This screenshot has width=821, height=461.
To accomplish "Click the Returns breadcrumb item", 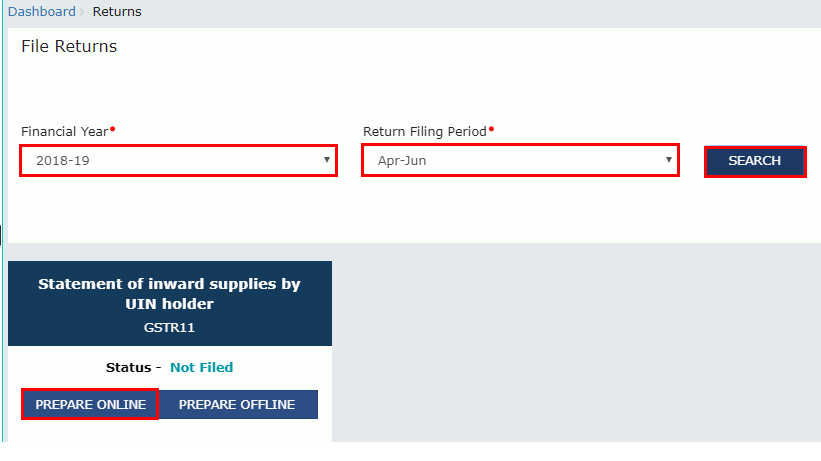I will tap(117, 12).
